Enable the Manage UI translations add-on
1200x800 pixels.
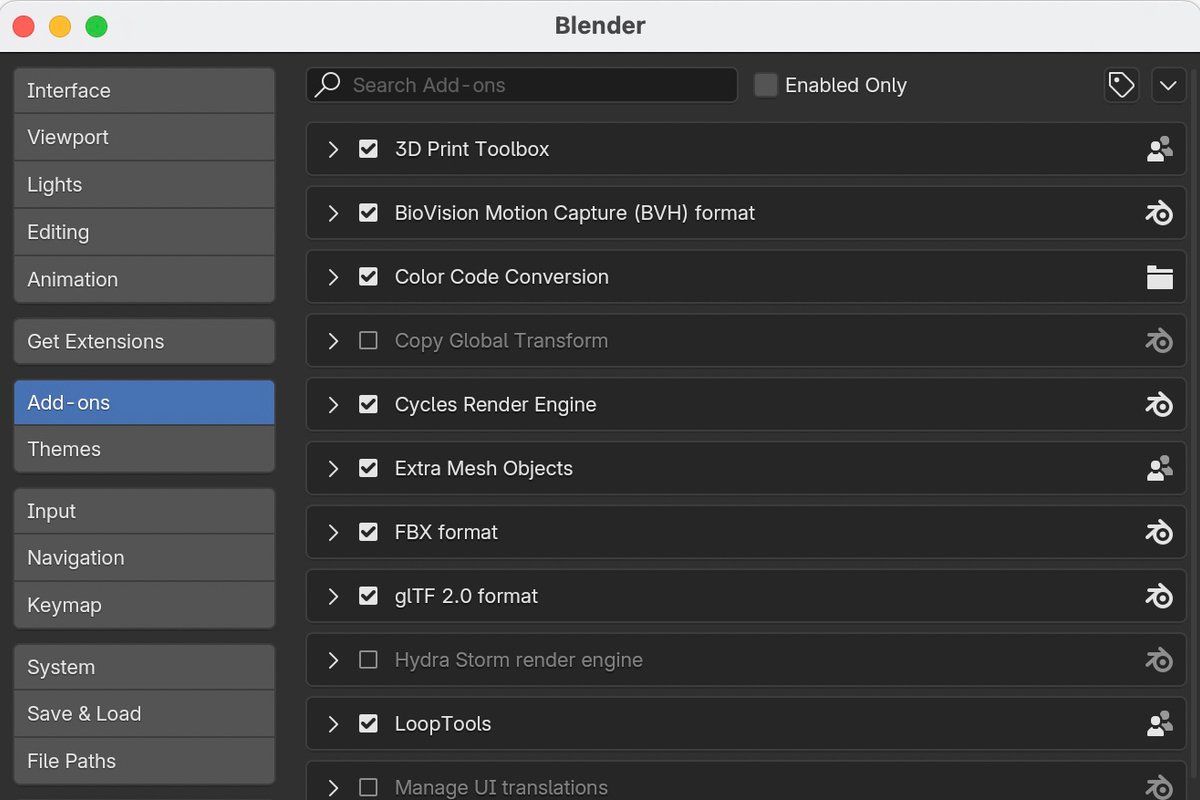(368, 788)
